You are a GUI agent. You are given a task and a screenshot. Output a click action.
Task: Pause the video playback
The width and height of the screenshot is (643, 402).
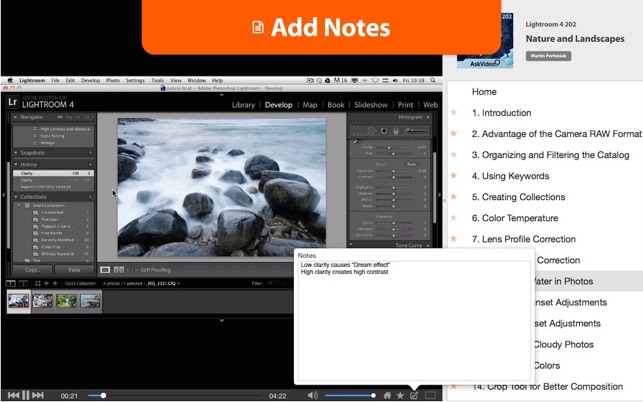coord(25,395)
